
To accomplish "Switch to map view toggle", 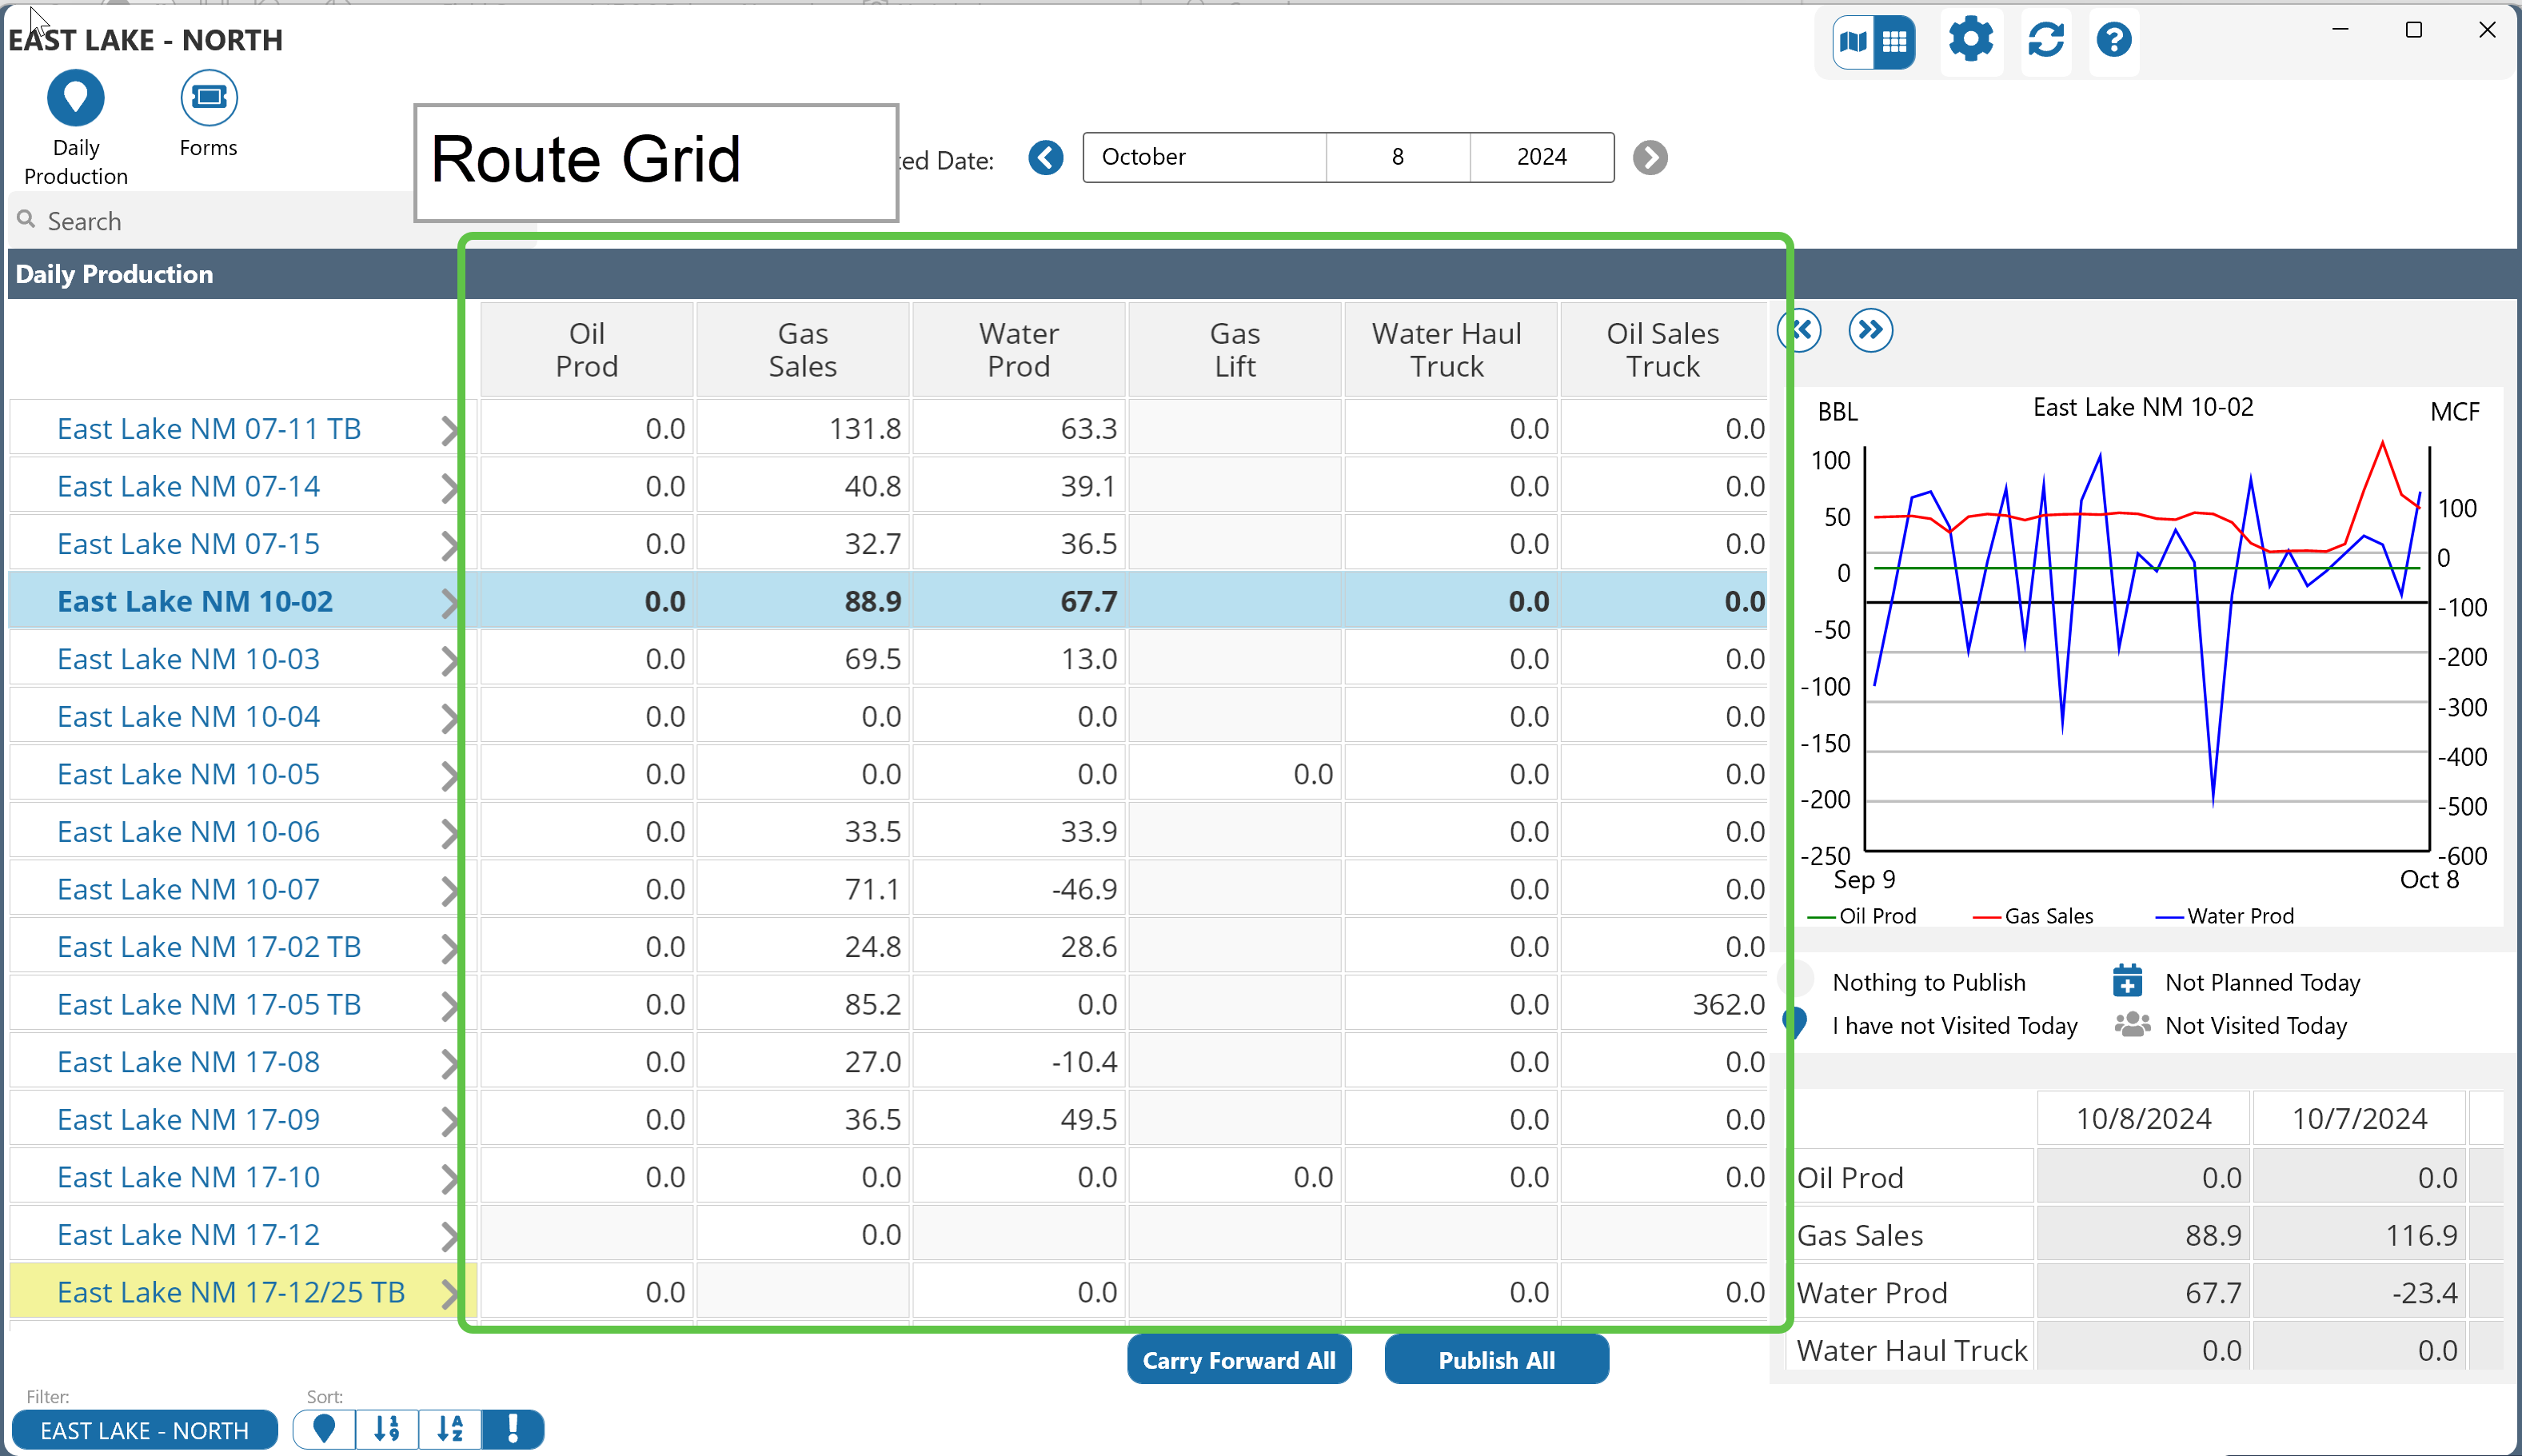I will [1853, 42].
